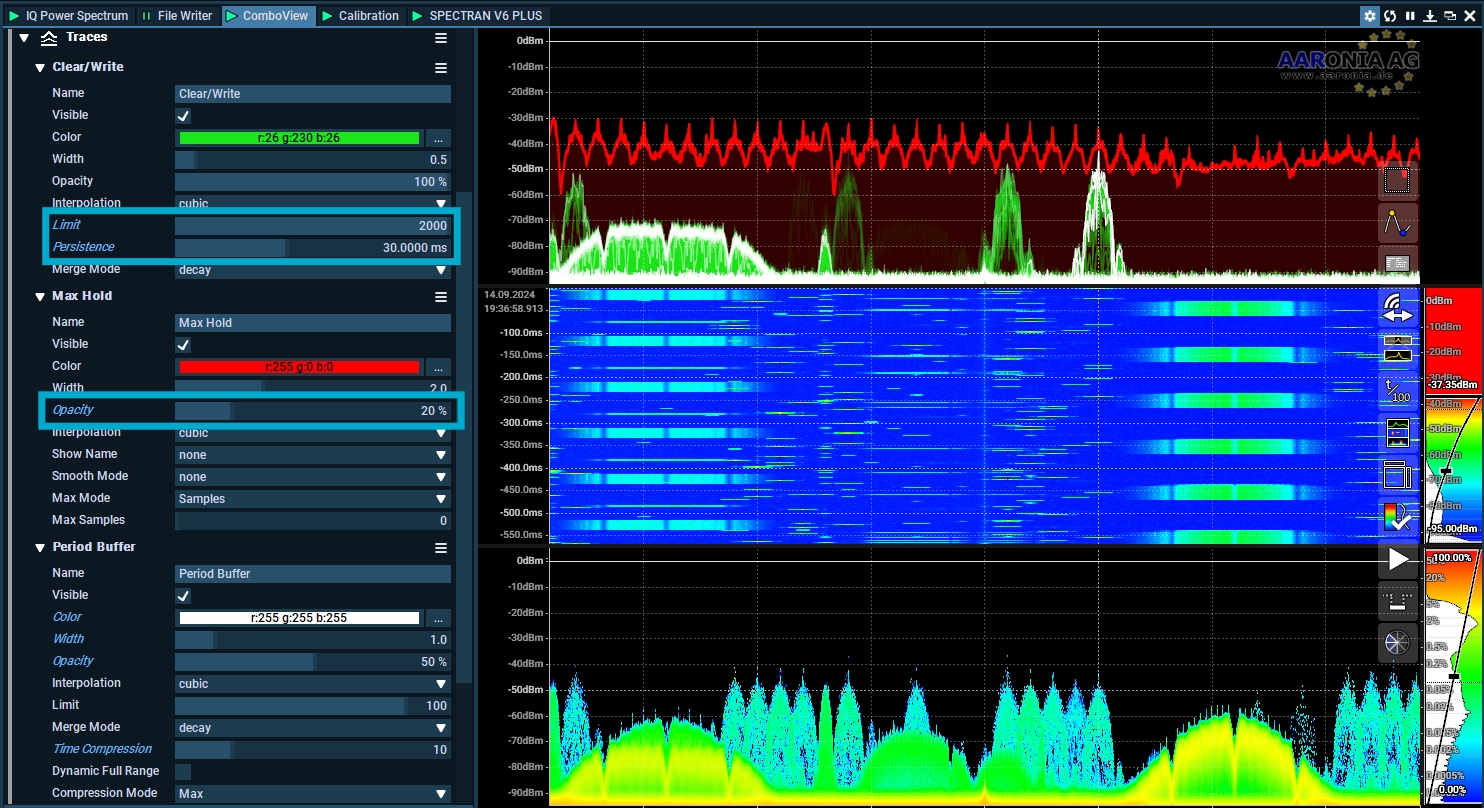Click the frequency span arrows icon
Viewport: 1484px width, 808px height.
point(1397,308)
